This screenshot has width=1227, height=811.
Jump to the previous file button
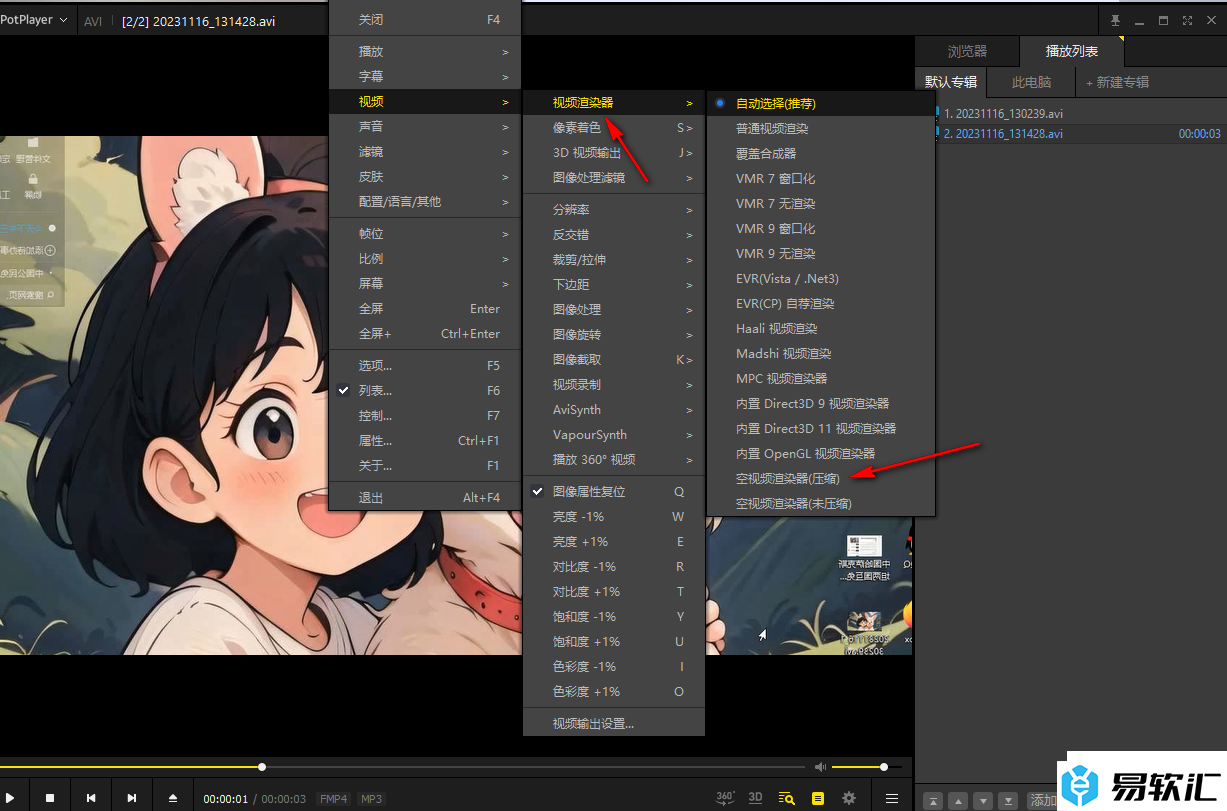[91, 798]
